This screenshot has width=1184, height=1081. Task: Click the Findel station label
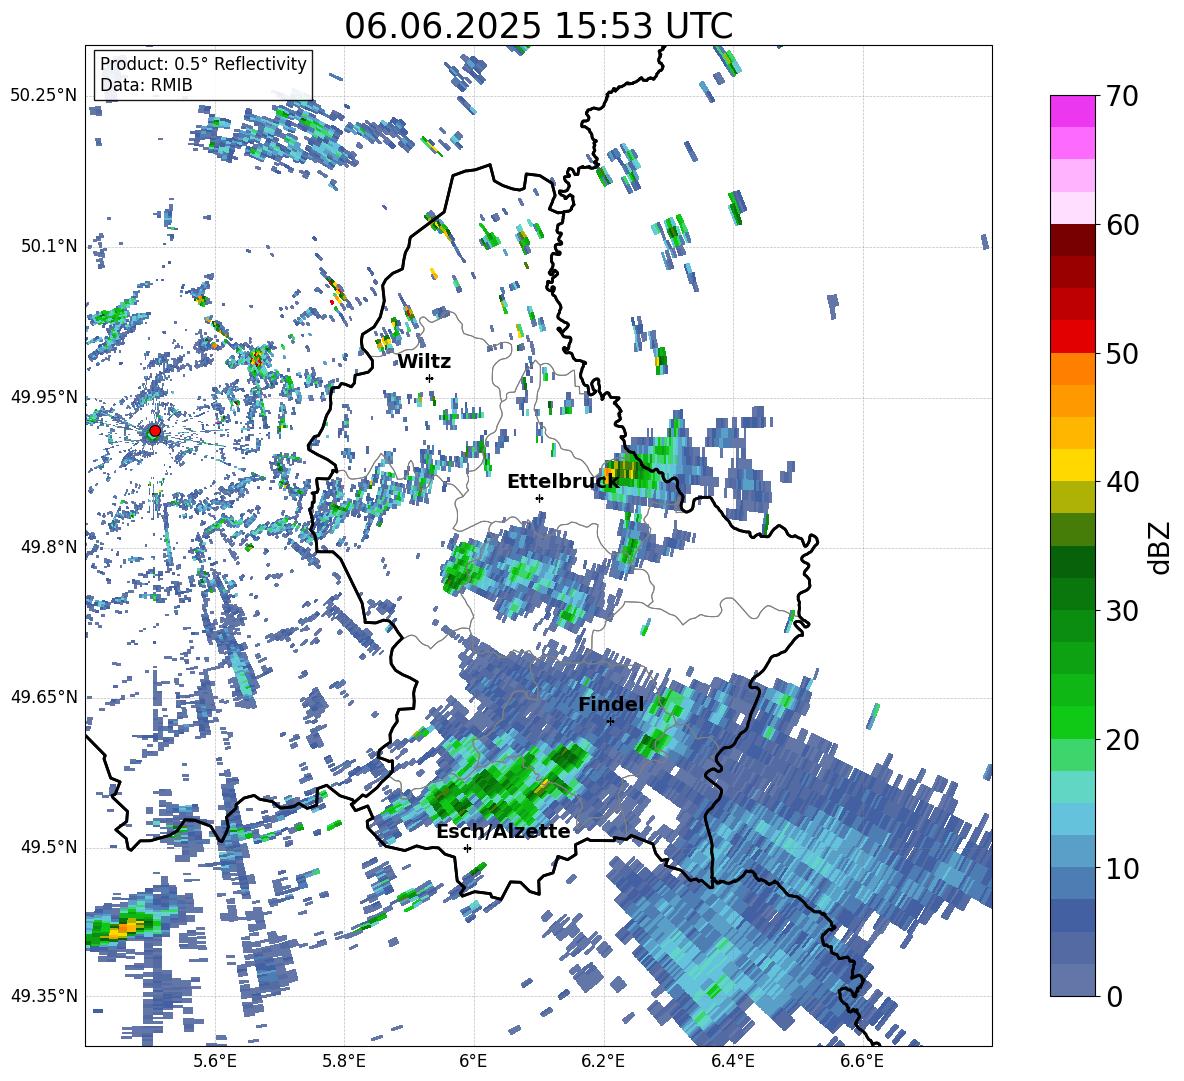(611, 704)
